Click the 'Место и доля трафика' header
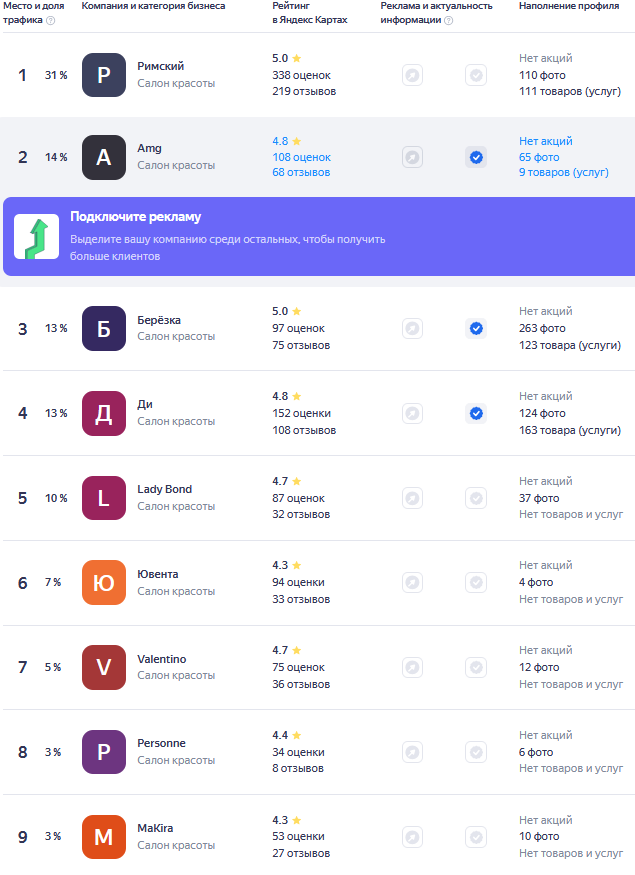The image size is (635, 875). 33,13
